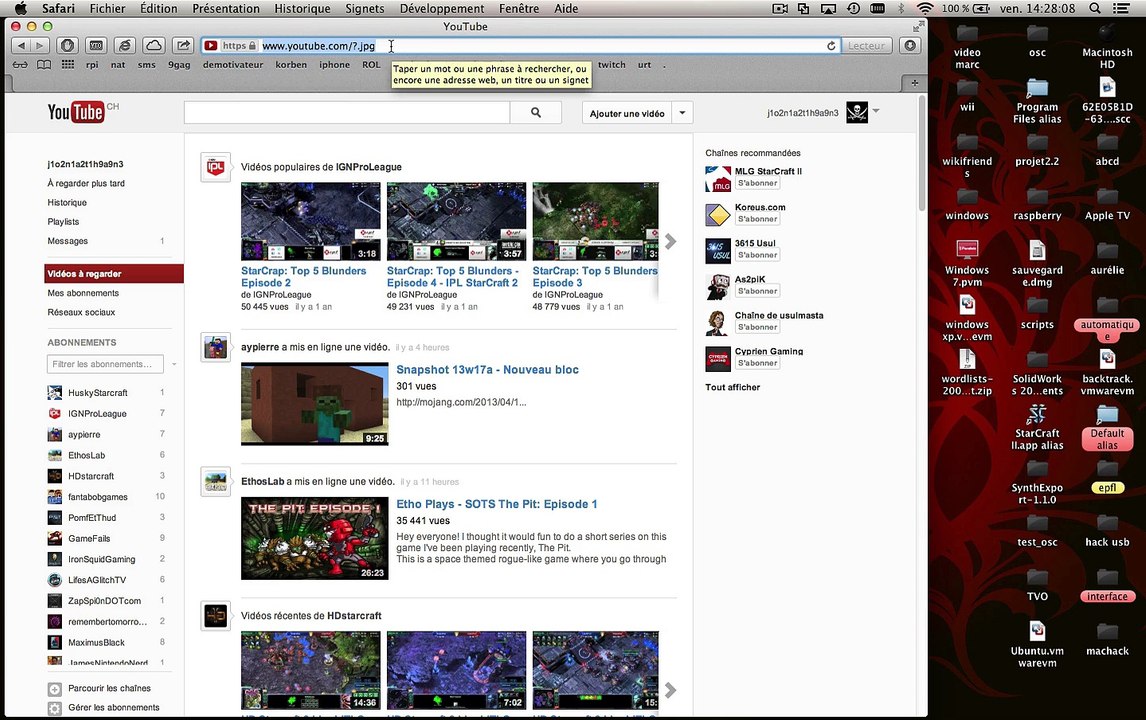Screen dimensions: 1146x720
Task: Expand the Ajouter une vidéo dropdown arrow
Action: tap(682, 113)
